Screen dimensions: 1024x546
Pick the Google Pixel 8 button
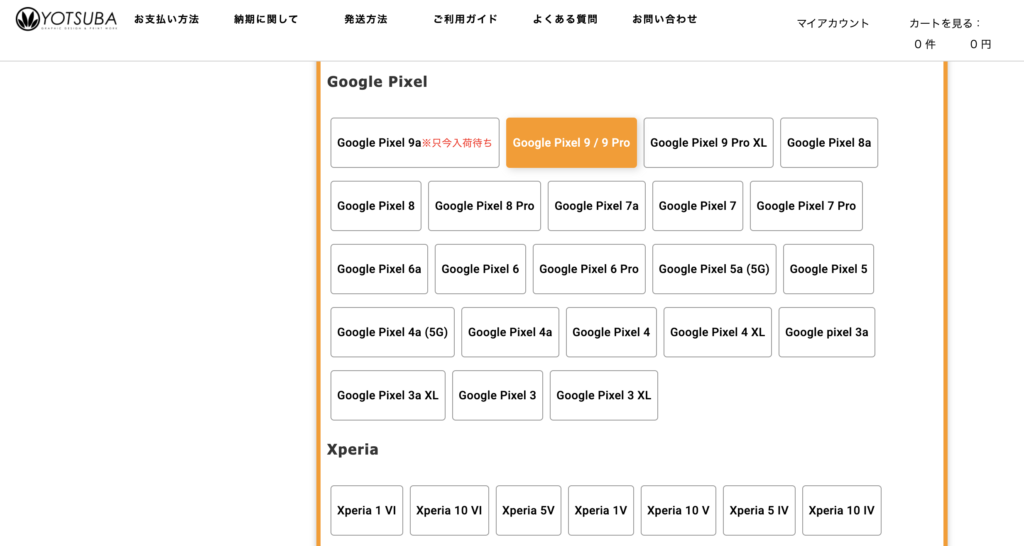click(x=376, y=206)
